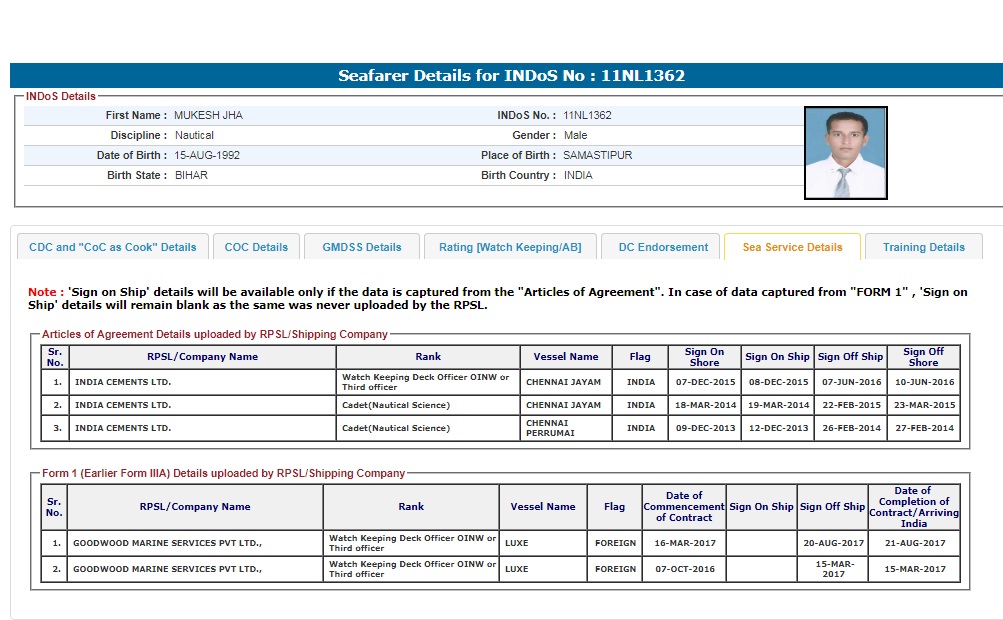
Task: Open the DC Endorsement tab
Action: pyautogui.click(x=663, y=247)
